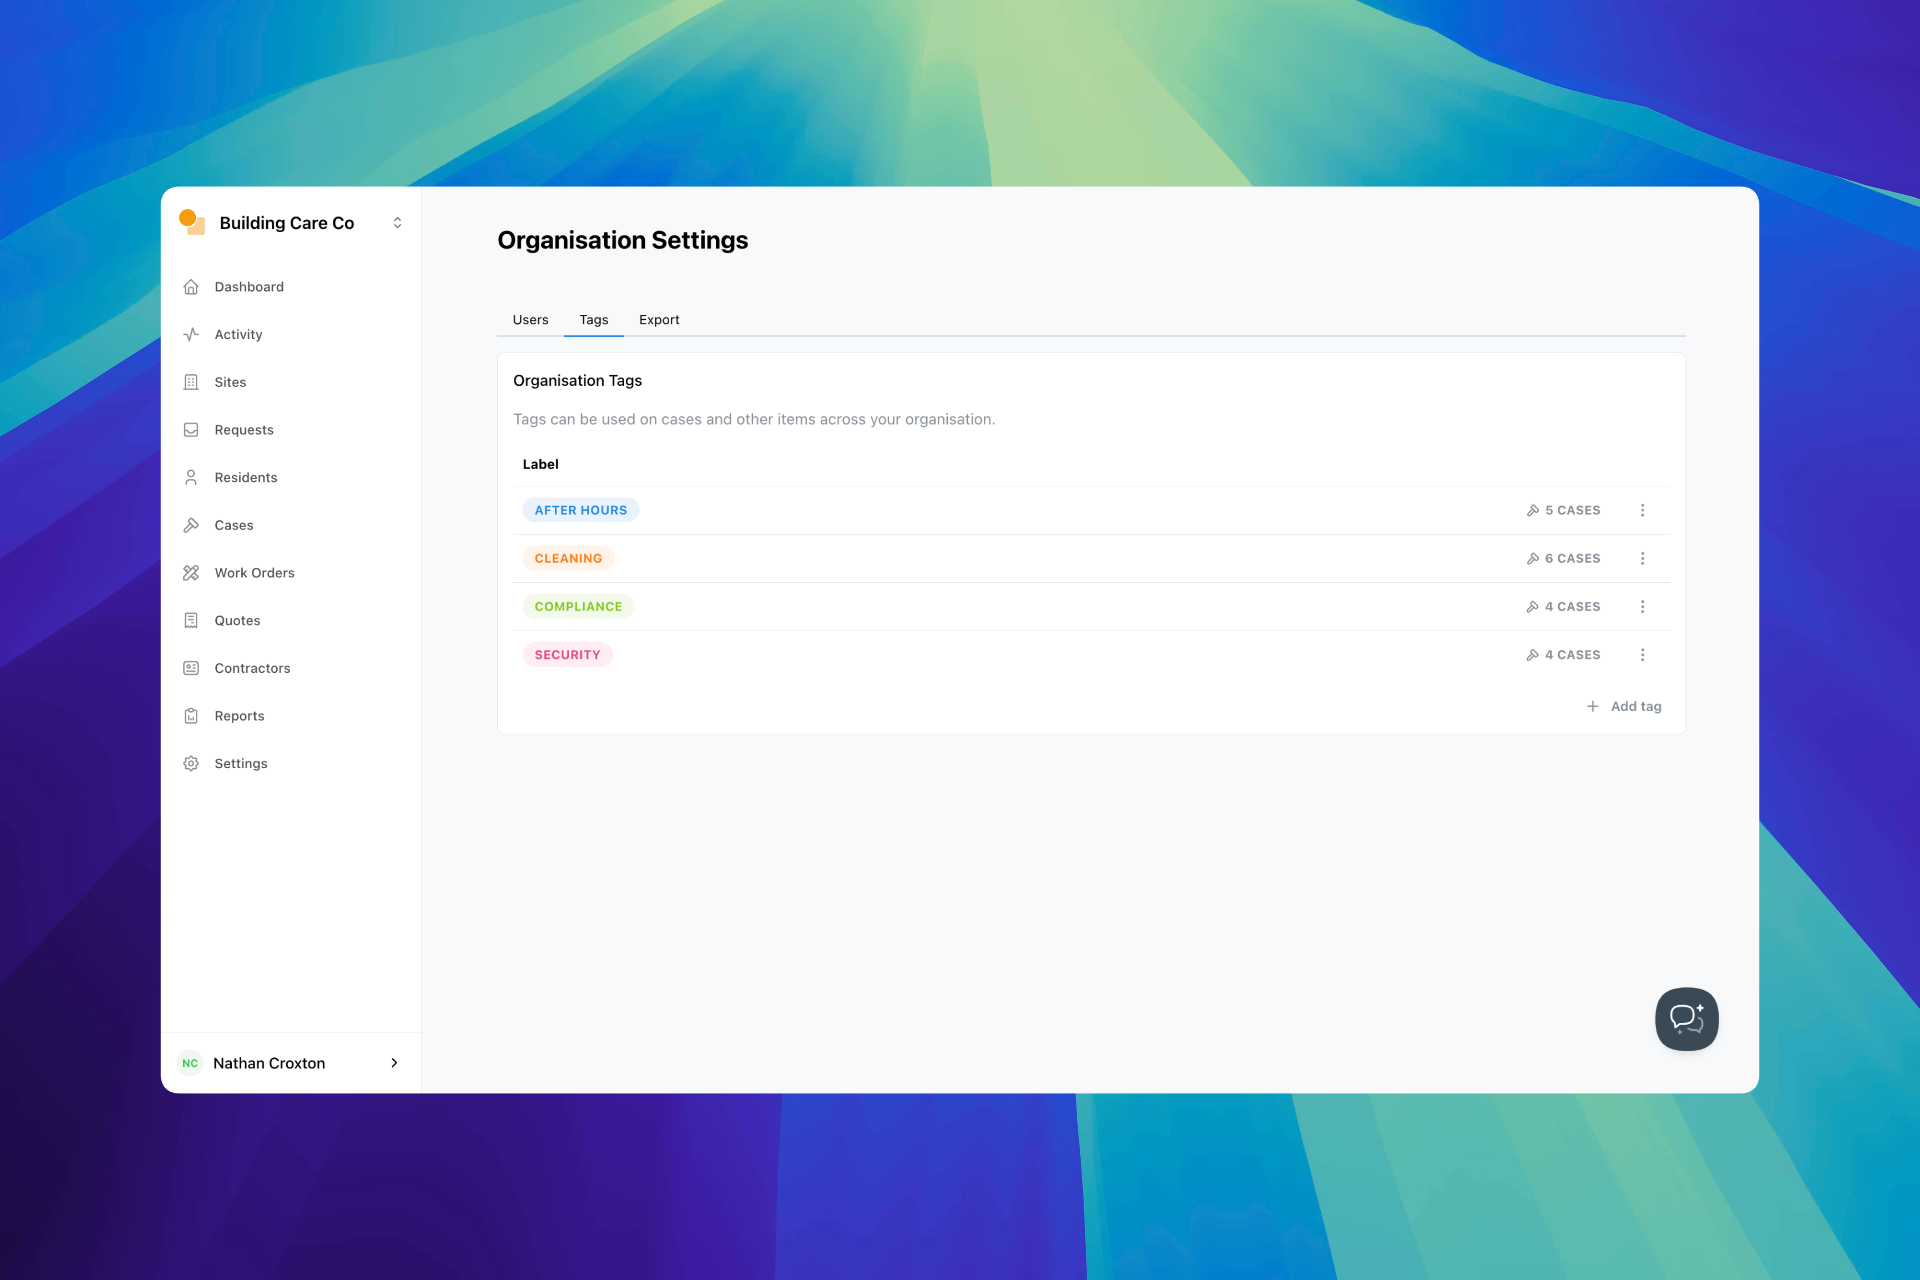Screen dimensions: 1920x1280
Task: Open options menu for Security tag
Action: [x=1642, y=655]
